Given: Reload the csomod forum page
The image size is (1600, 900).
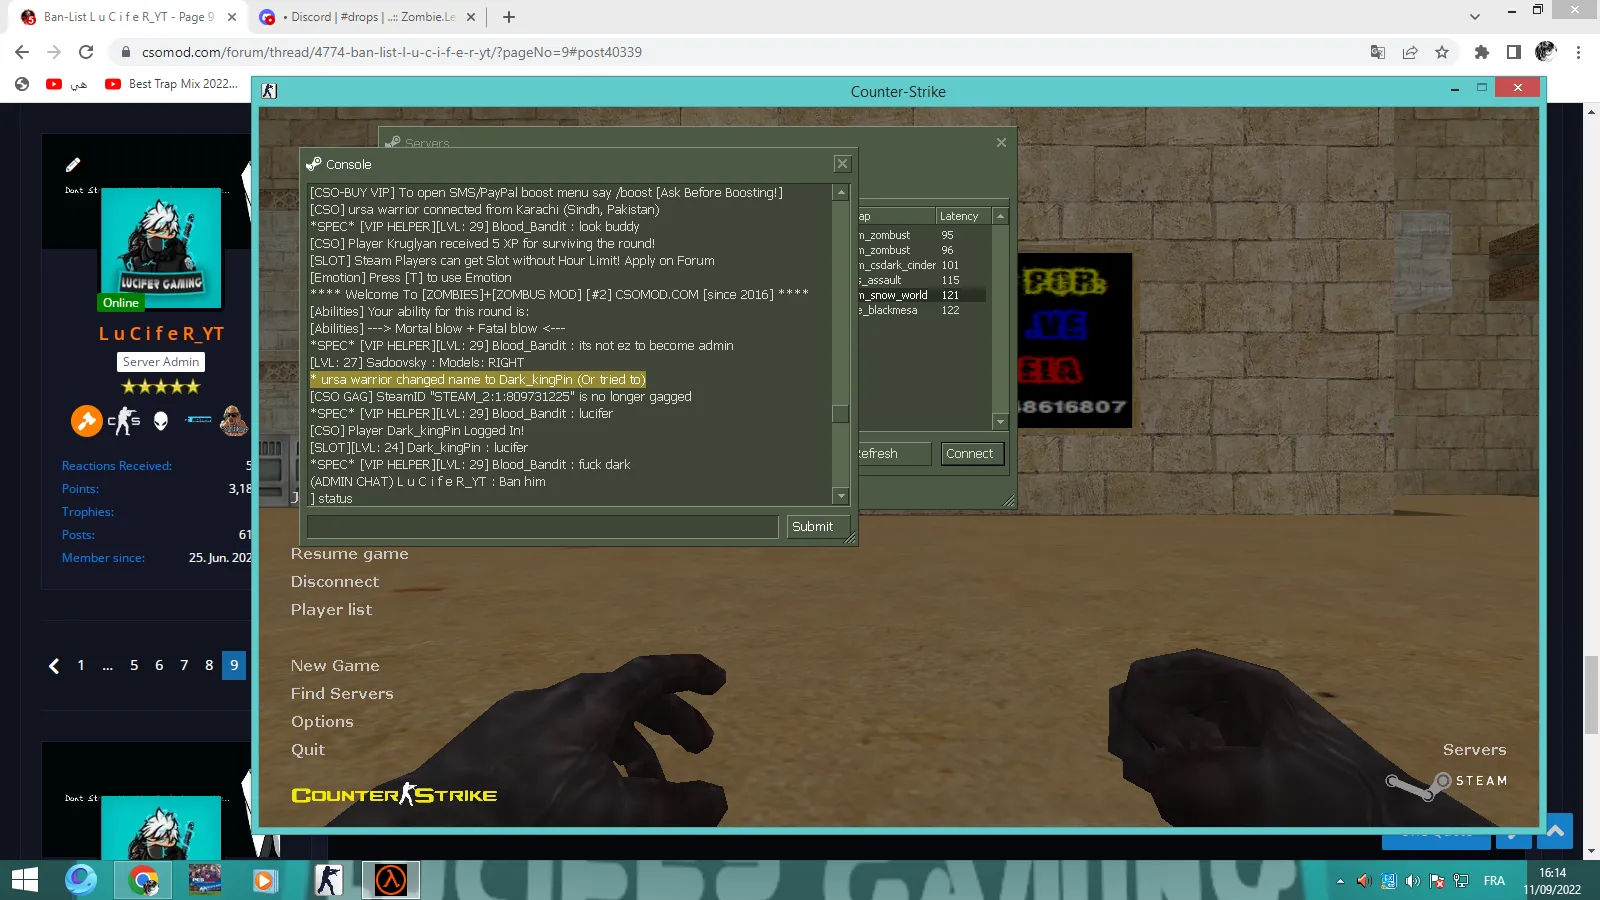Looking at the screenshot, I should (86, 52).
